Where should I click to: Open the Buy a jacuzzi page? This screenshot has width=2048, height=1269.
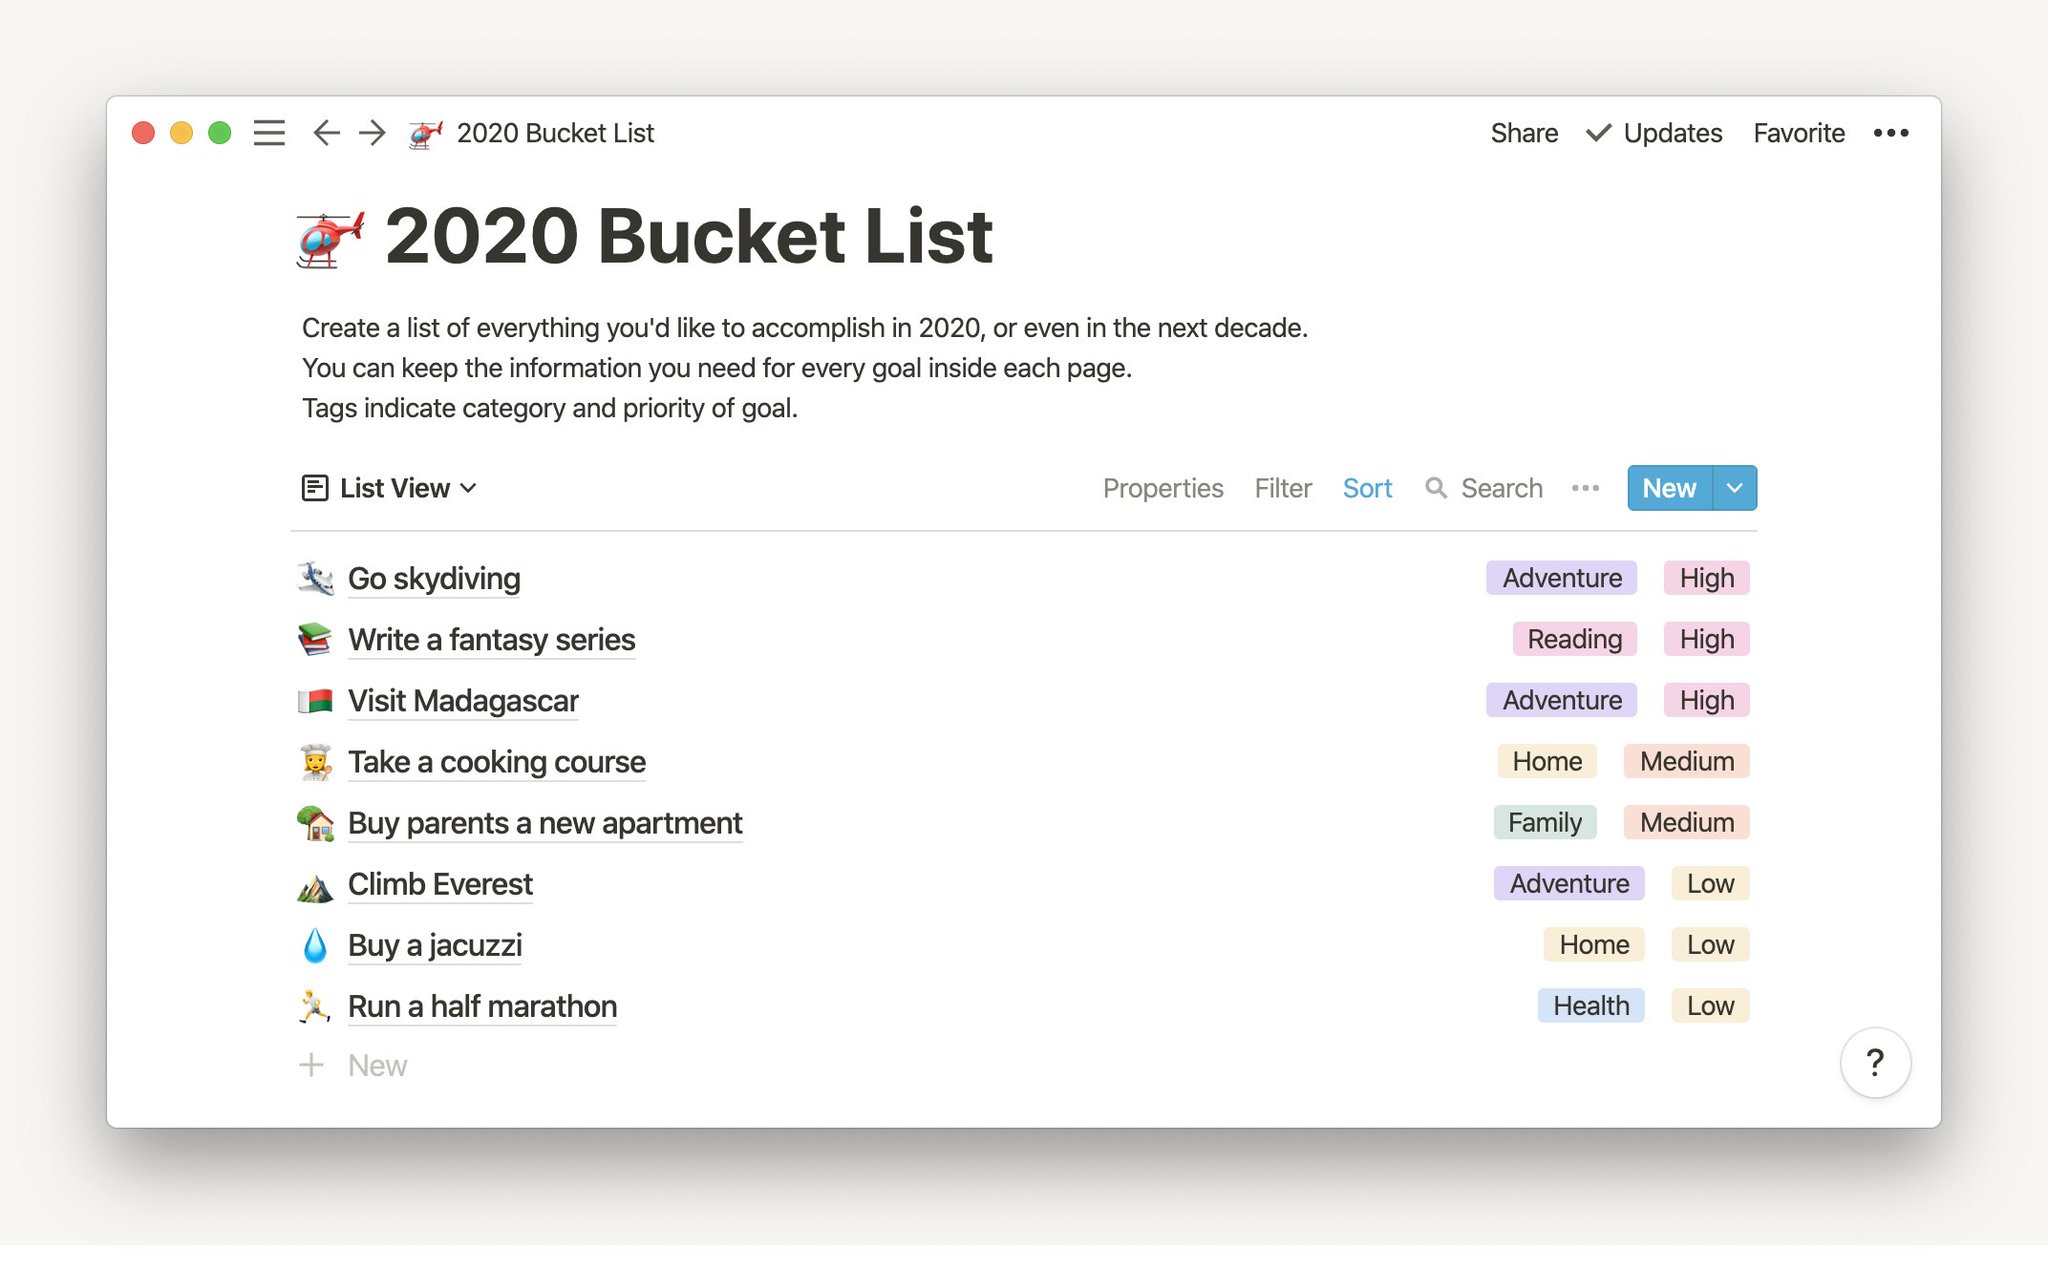pos(435,945)
